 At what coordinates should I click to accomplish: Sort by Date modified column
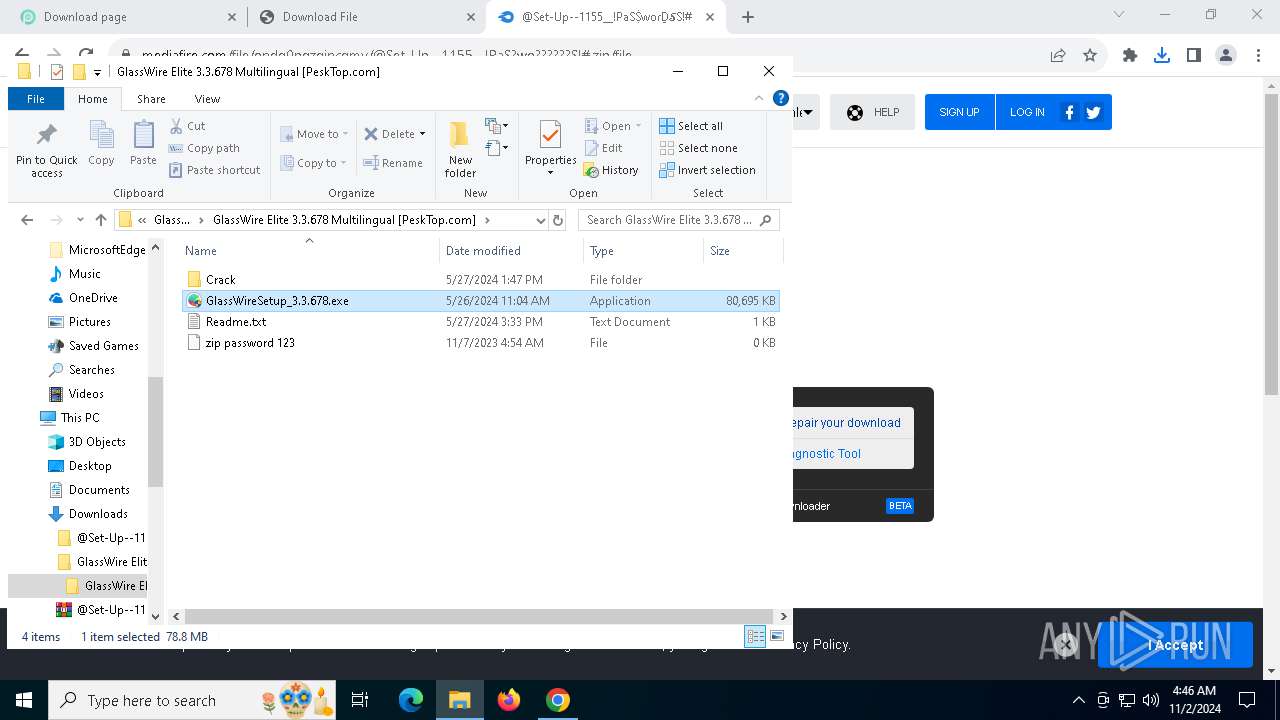[511, 251]
